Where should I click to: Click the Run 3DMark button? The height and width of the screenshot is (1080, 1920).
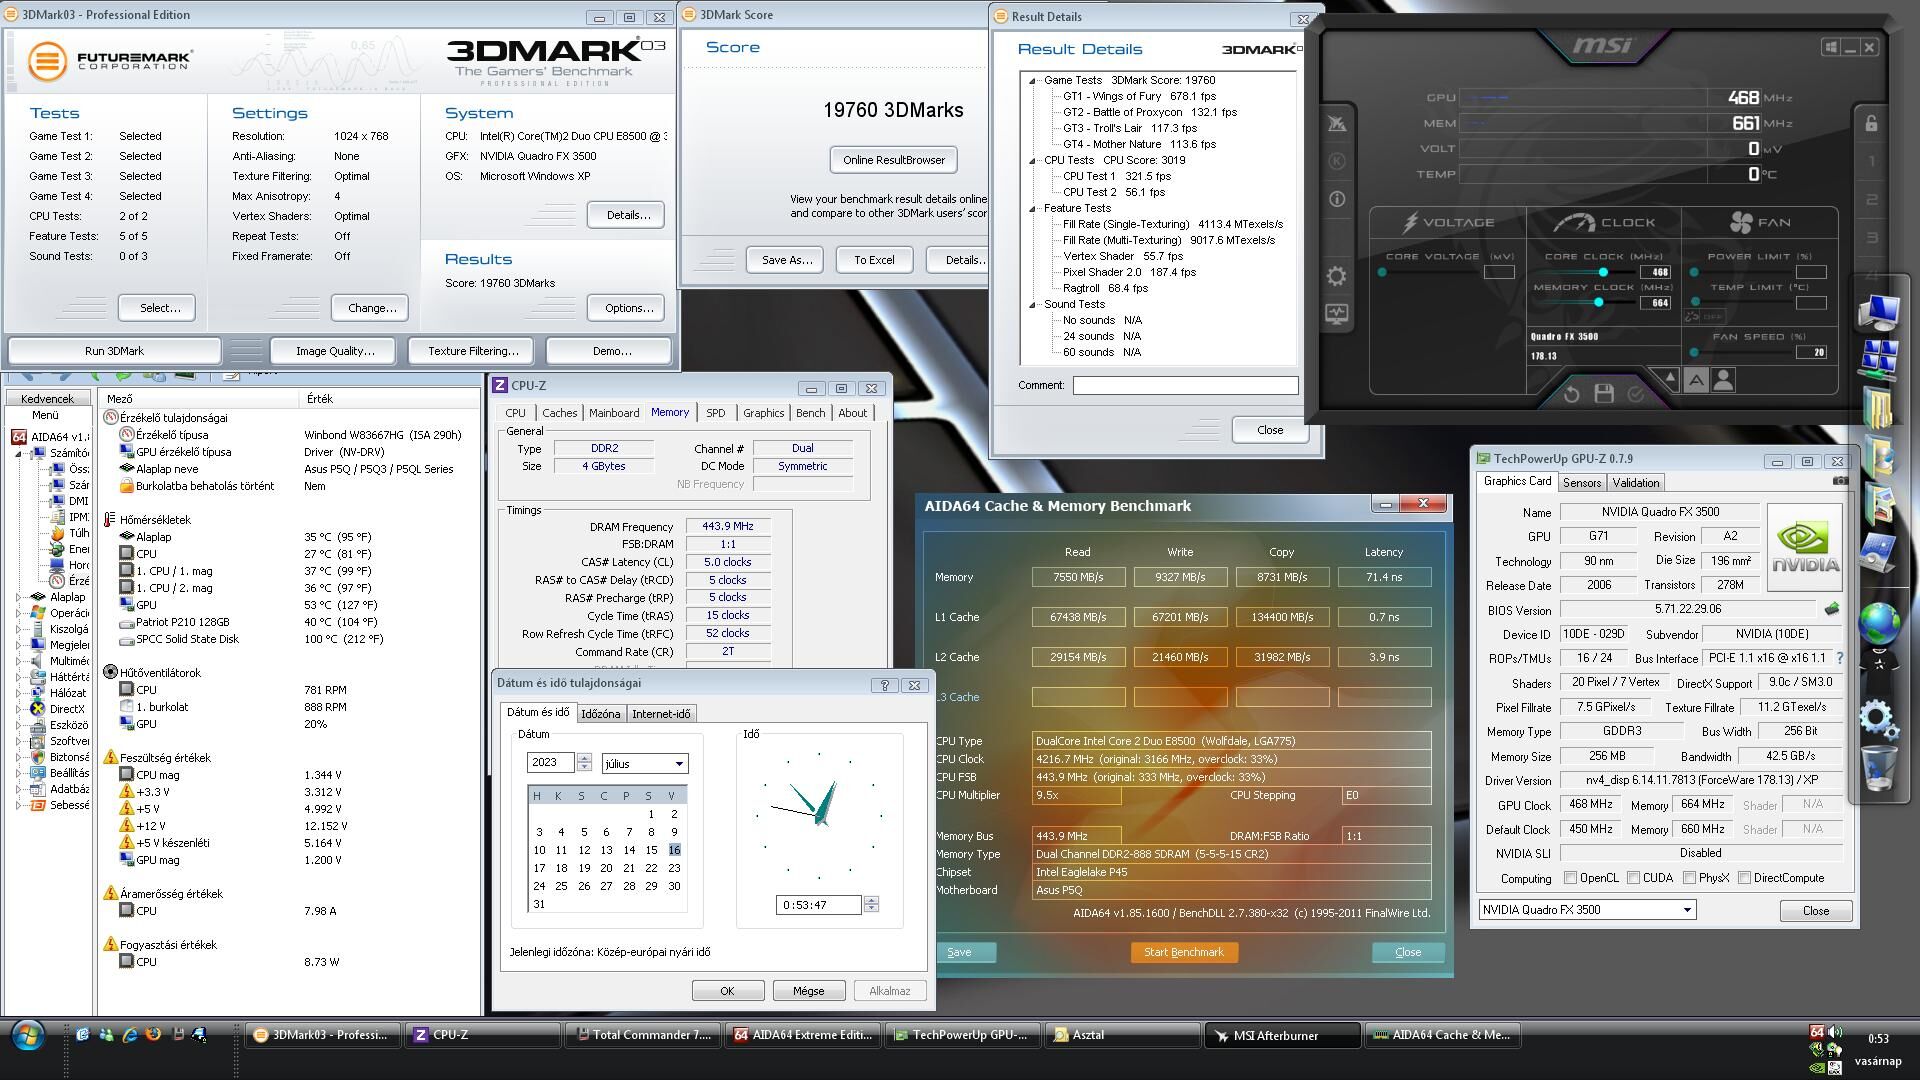(x=114, y=351)
